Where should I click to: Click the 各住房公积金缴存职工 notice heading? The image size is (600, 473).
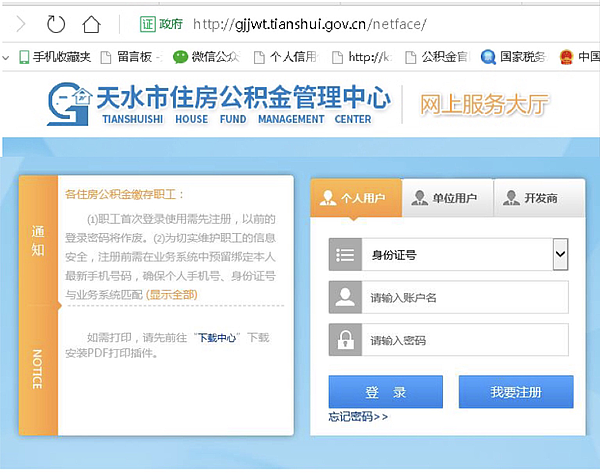click(124, 194)
